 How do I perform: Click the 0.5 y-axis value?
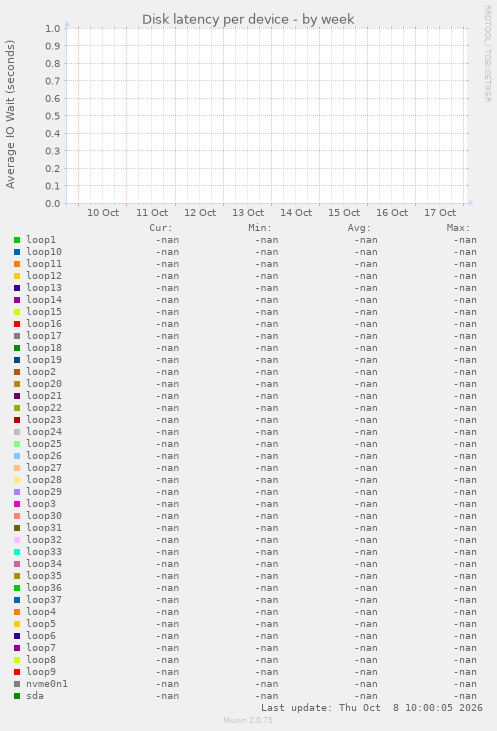(x=53, y=116)
